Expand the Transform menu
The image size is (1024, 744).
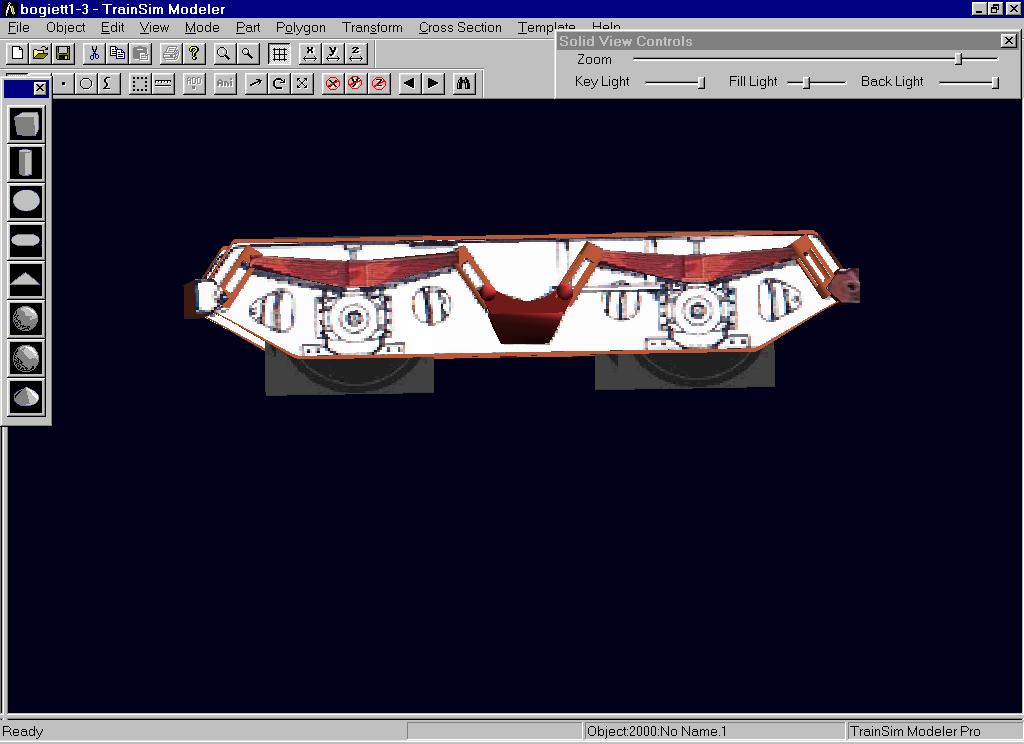tap(372, 27)
